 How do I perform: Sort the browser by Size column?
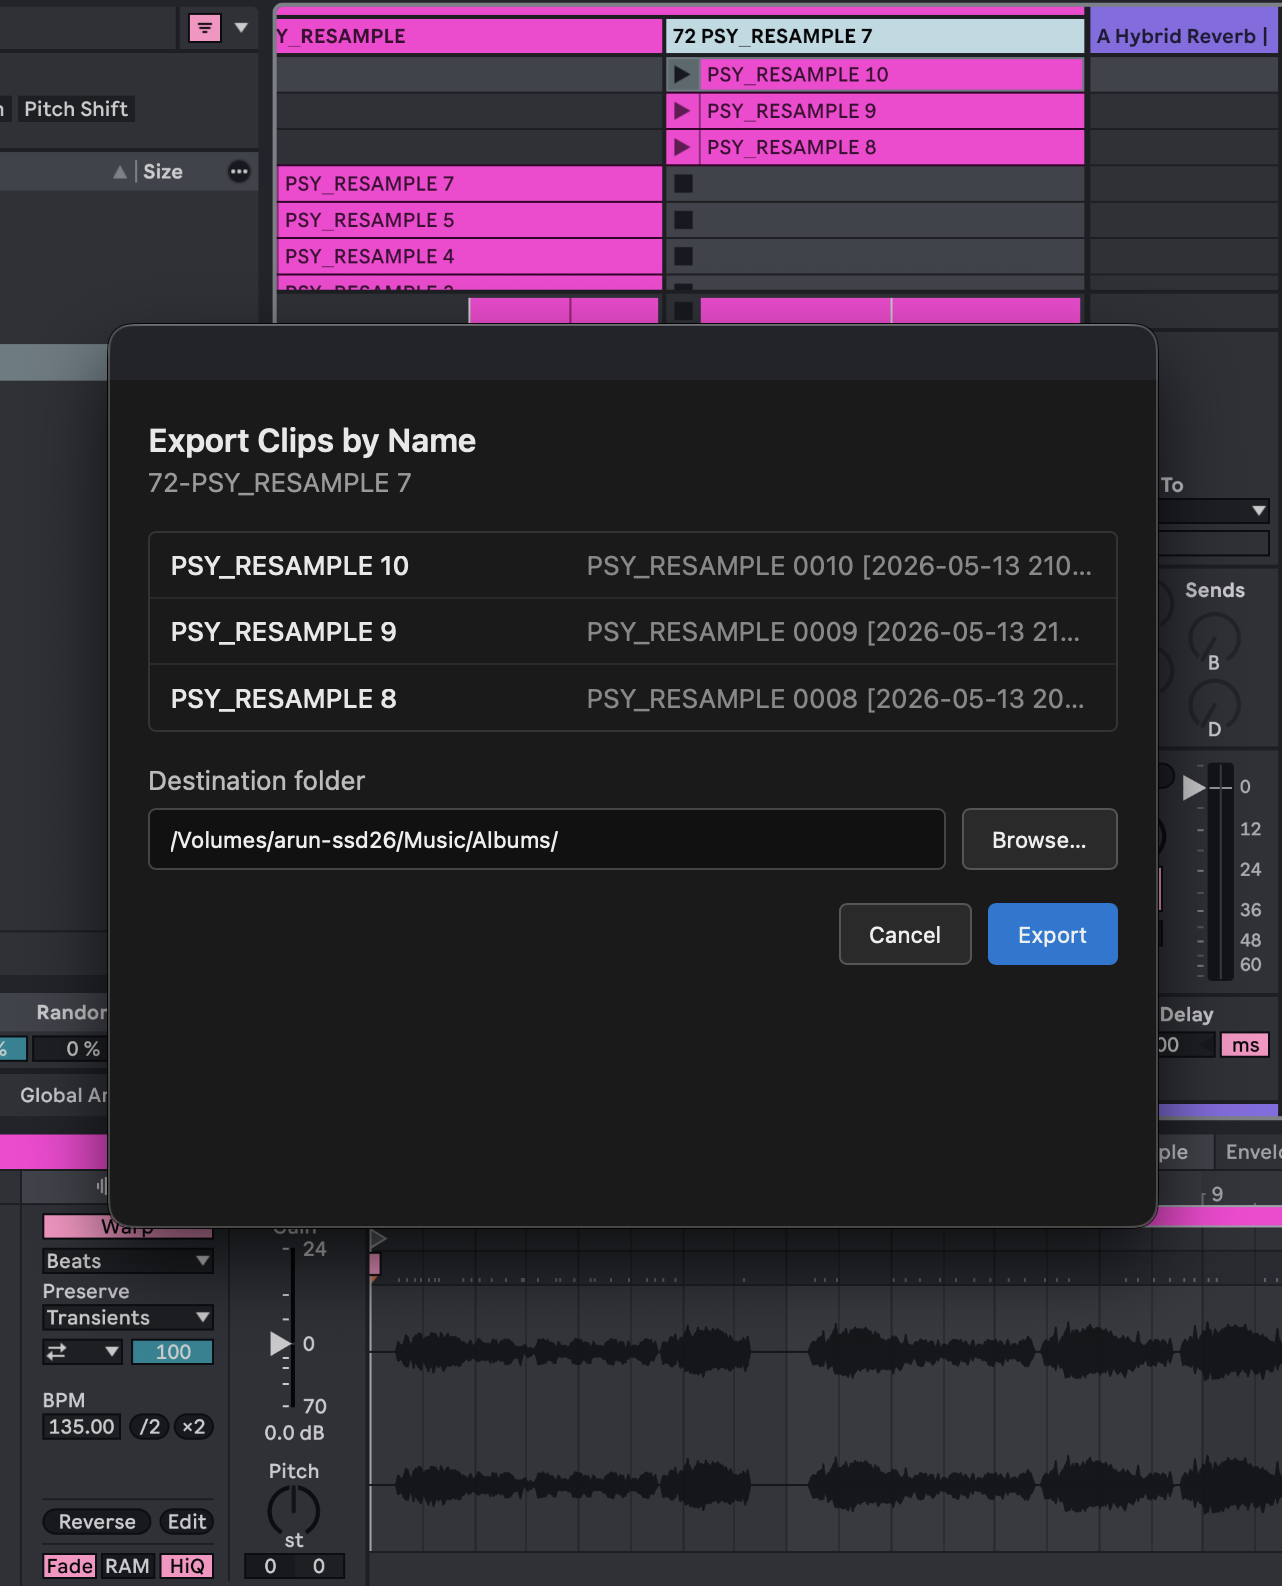[163, 171]
